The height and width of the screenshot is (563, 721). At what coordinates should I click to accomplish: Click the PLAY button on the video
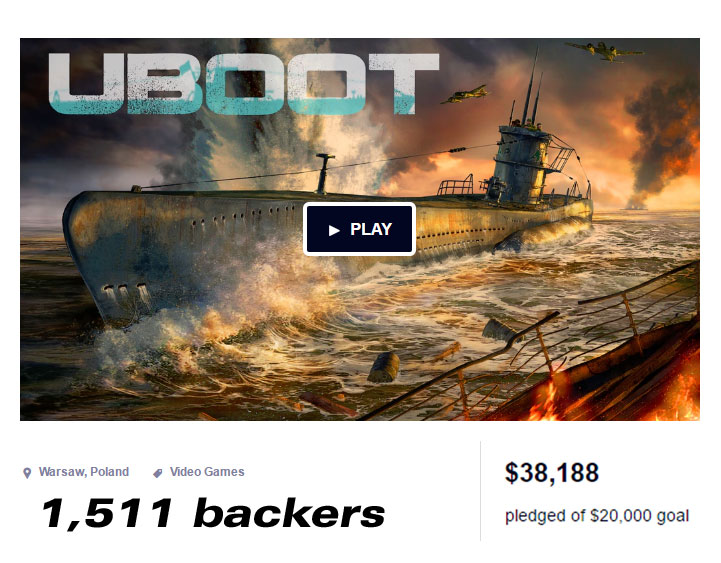[360, 229]
